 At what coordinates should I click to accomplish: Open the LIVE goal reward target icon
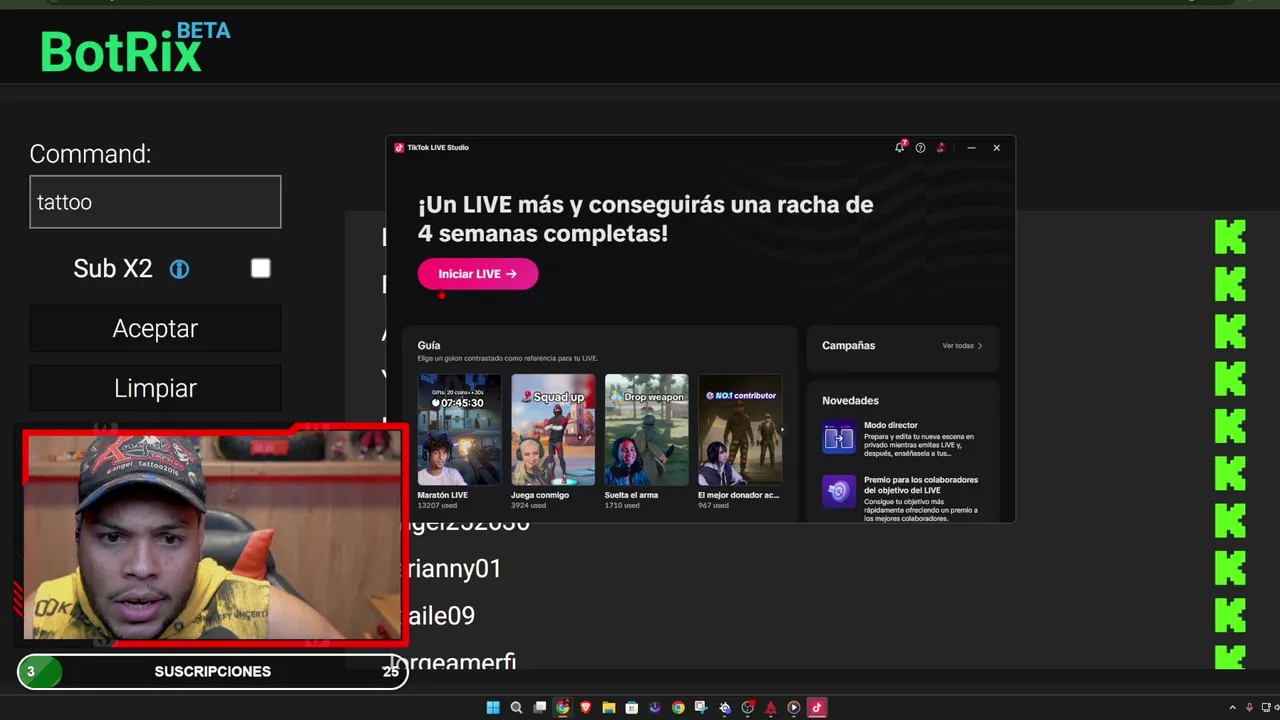839,491
